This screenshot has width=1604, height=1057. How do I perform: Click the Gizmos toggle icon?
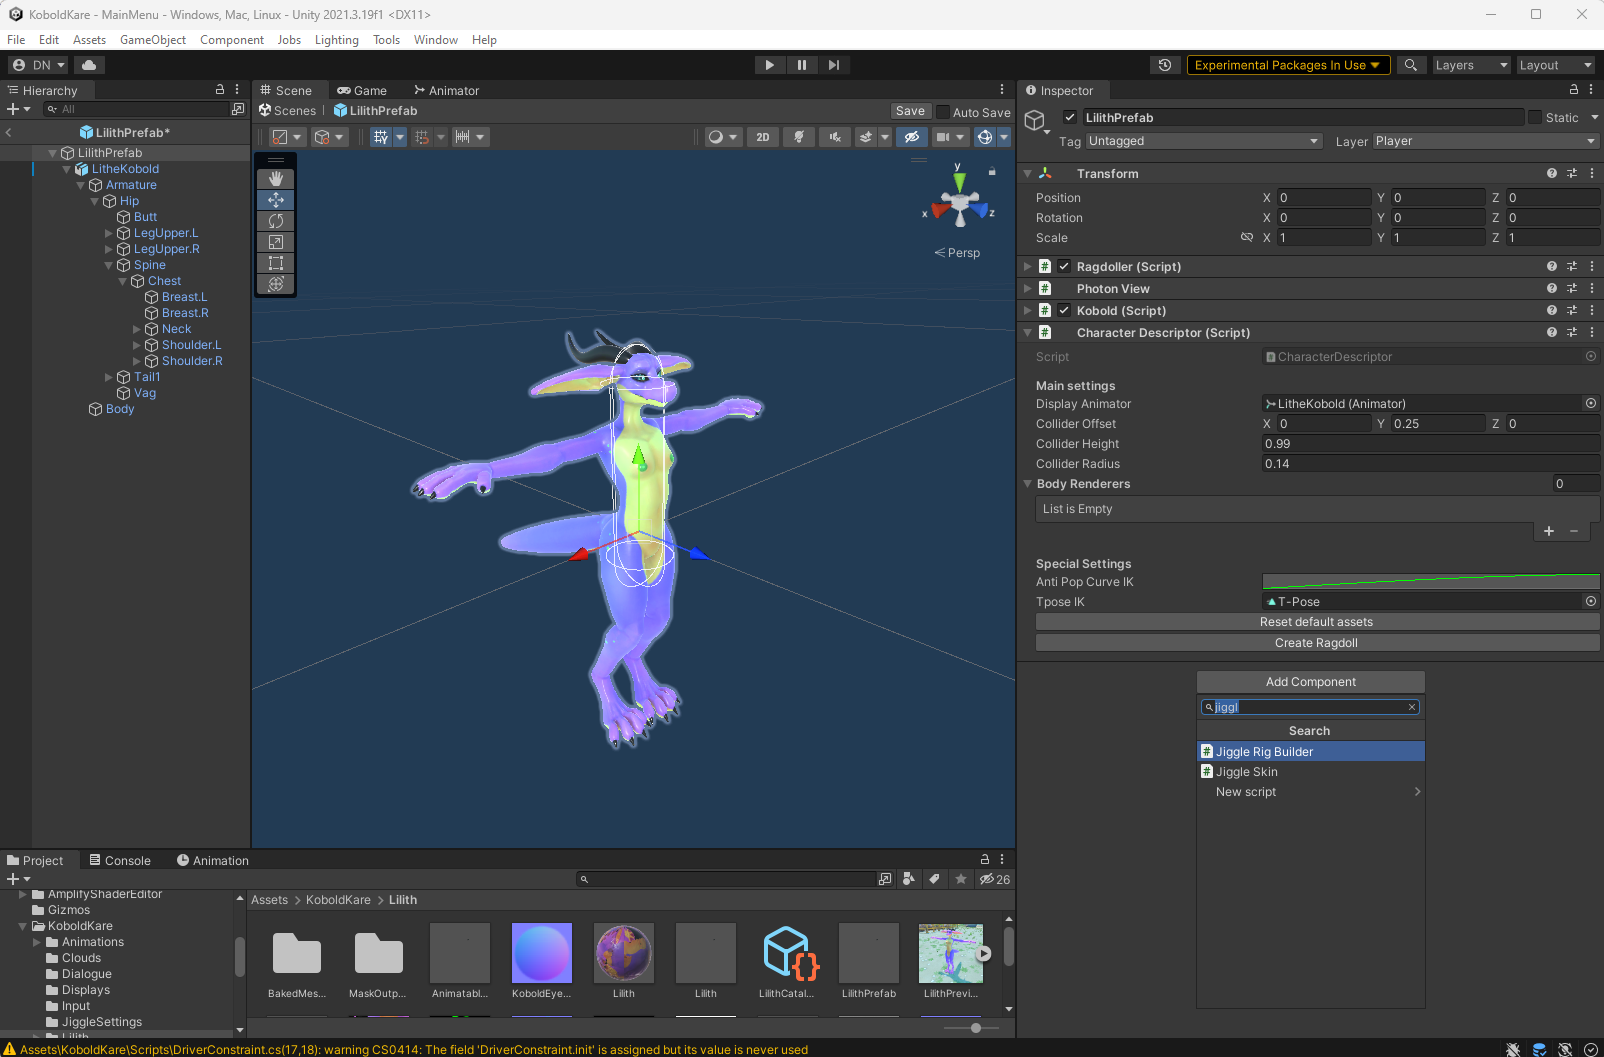coord(985,137)
